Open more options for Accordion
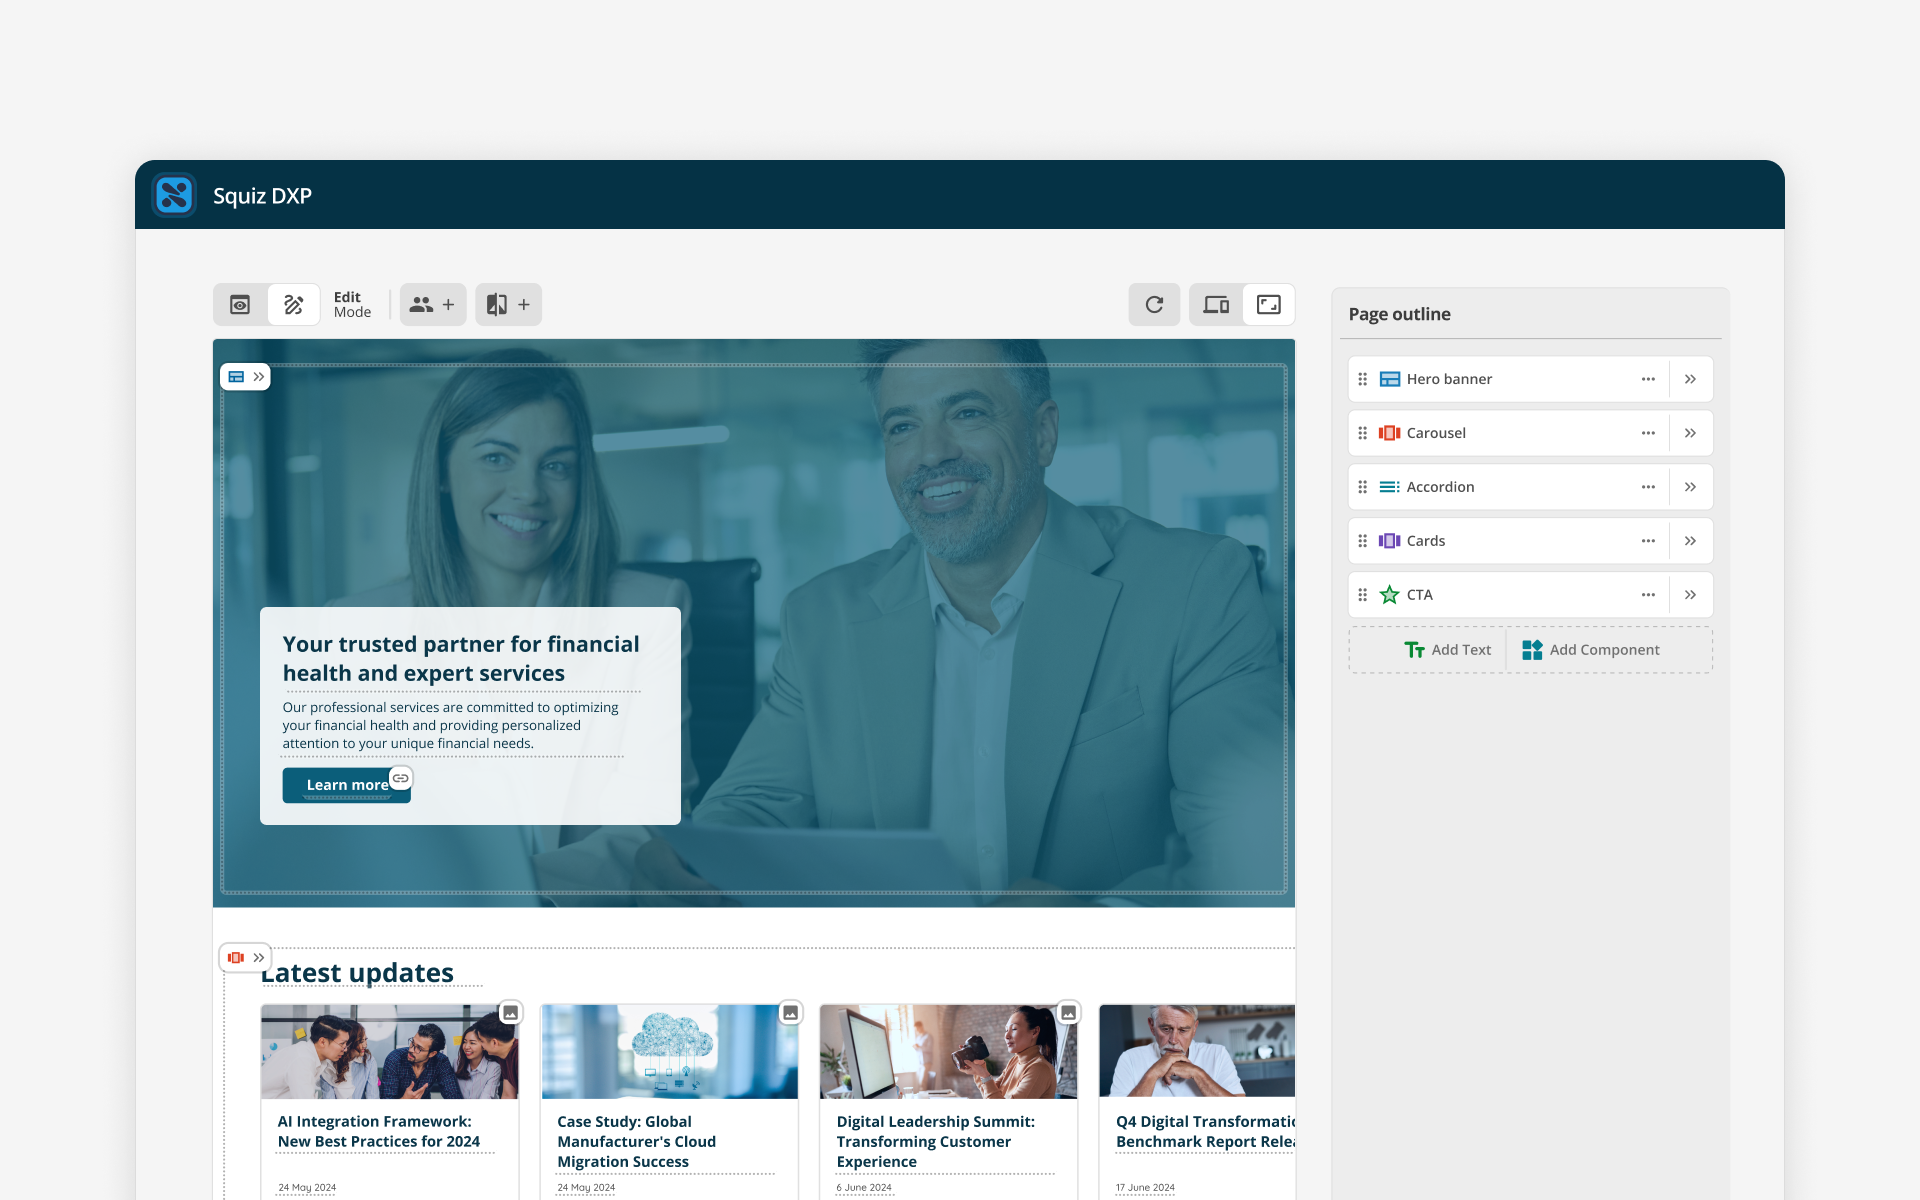Screen dimensions: 1920x1200 click(1648, 487)
